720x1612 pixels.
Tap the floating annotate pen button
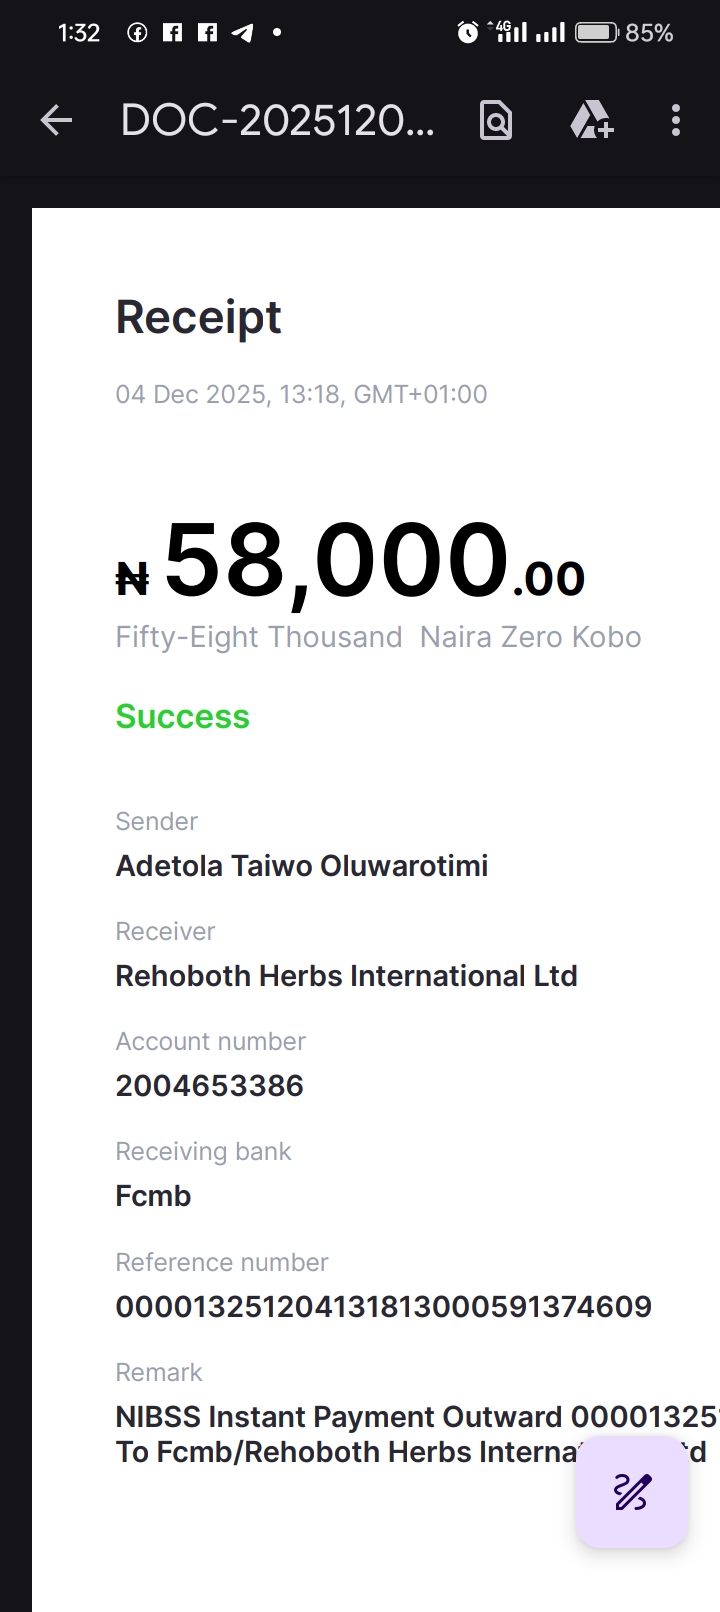631,1492
